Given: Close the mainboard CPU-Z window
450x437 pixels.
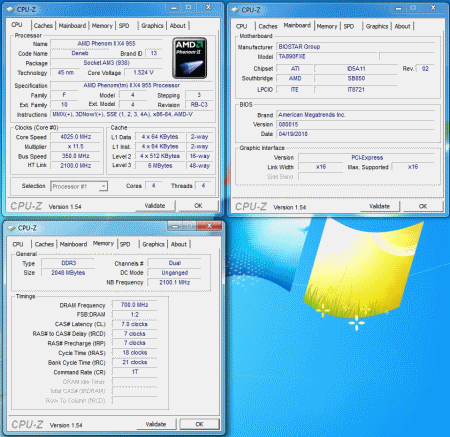Looking at the screenshot, I should coord(433,8).
